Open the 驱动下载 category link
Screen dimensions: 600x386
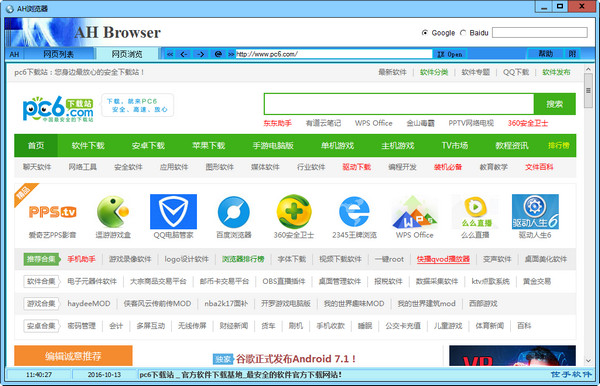[x=357, y=167]
